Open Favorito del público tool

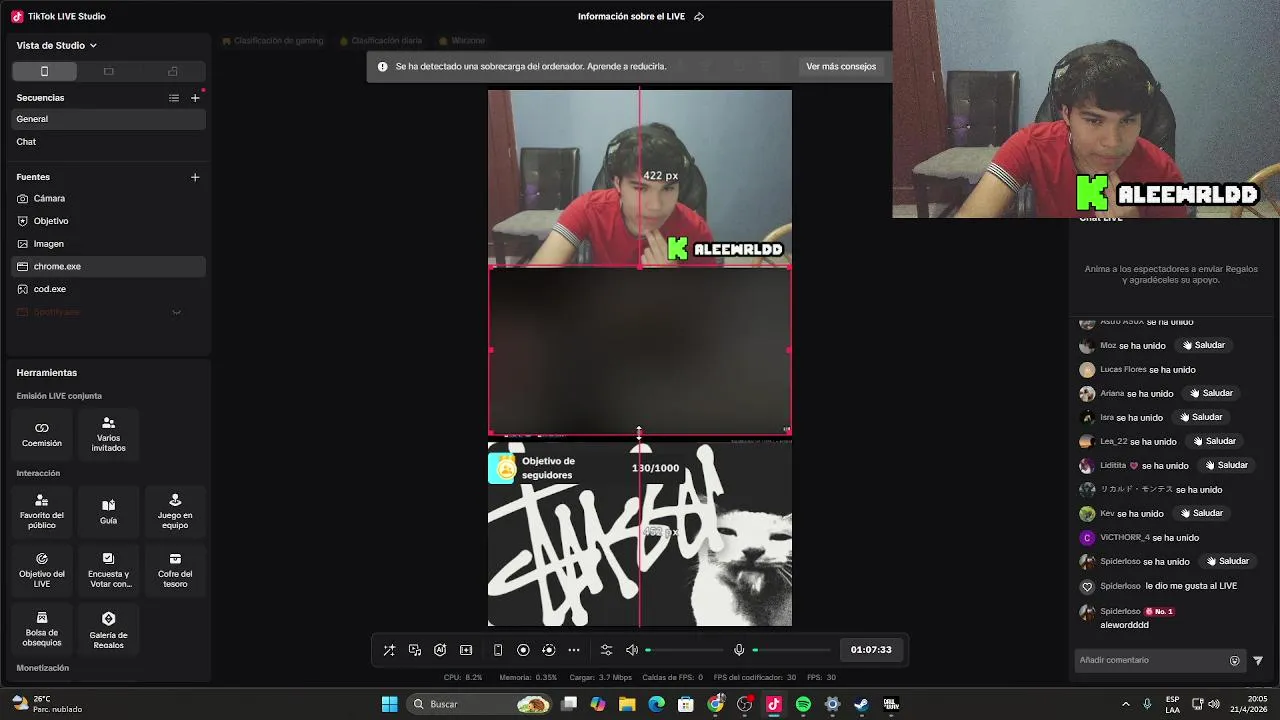[x=42, y=511]
